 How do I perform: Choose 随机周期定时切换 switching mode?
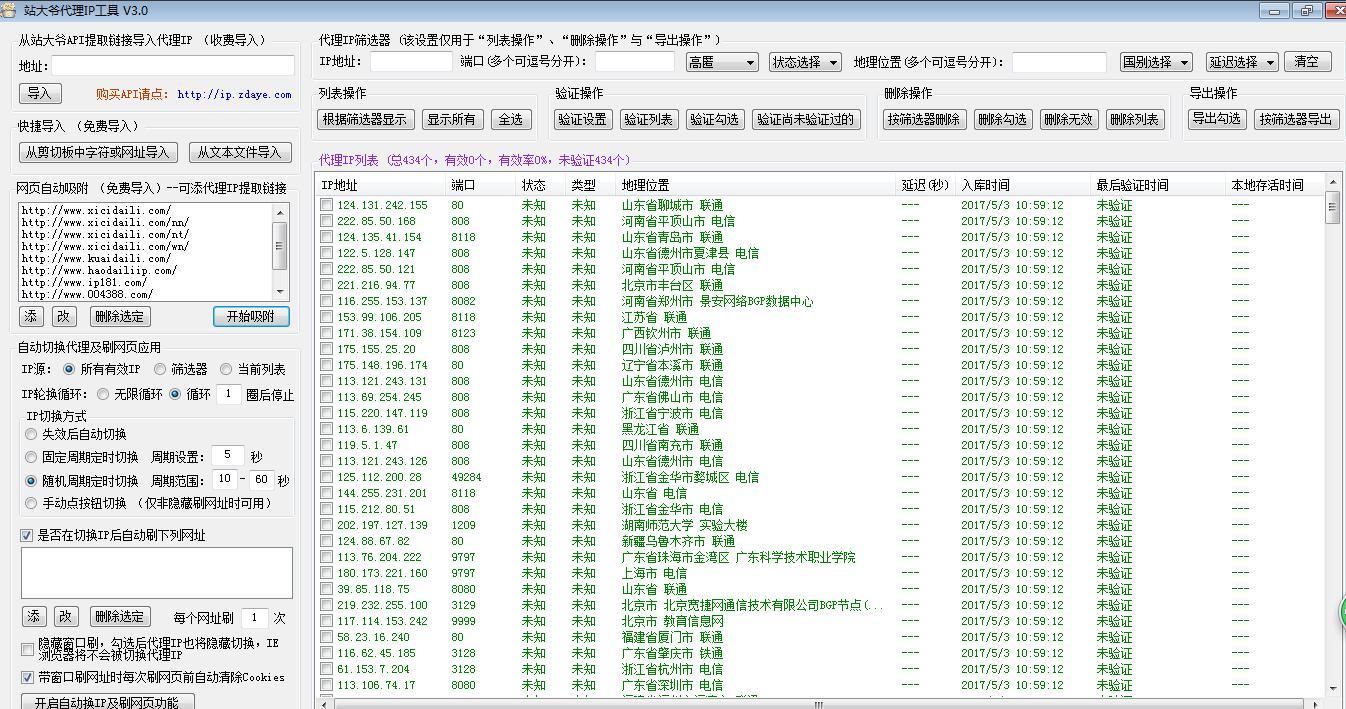(x=32, y=481)
